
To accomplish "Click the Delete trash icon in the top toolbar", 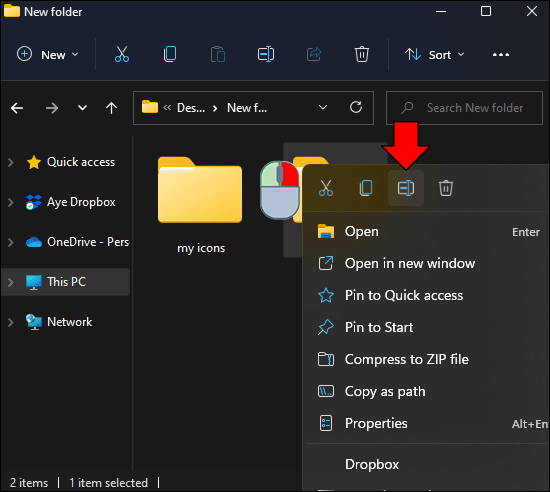I will click(x=362, y=54).
